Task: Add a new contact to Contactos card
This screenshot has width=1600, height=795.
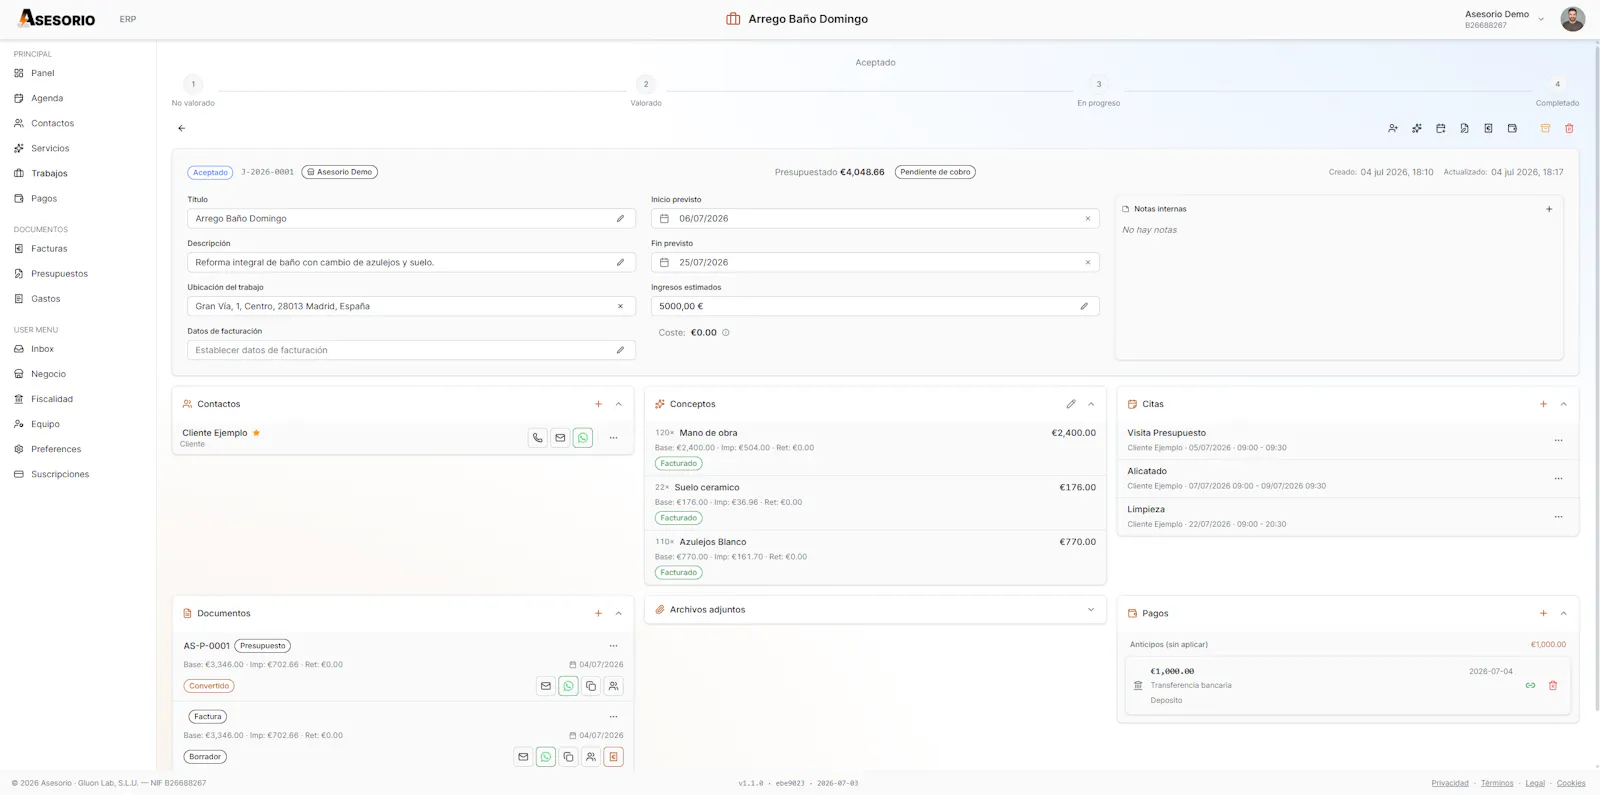Action: pyautogui.click(x=598, y=404)
